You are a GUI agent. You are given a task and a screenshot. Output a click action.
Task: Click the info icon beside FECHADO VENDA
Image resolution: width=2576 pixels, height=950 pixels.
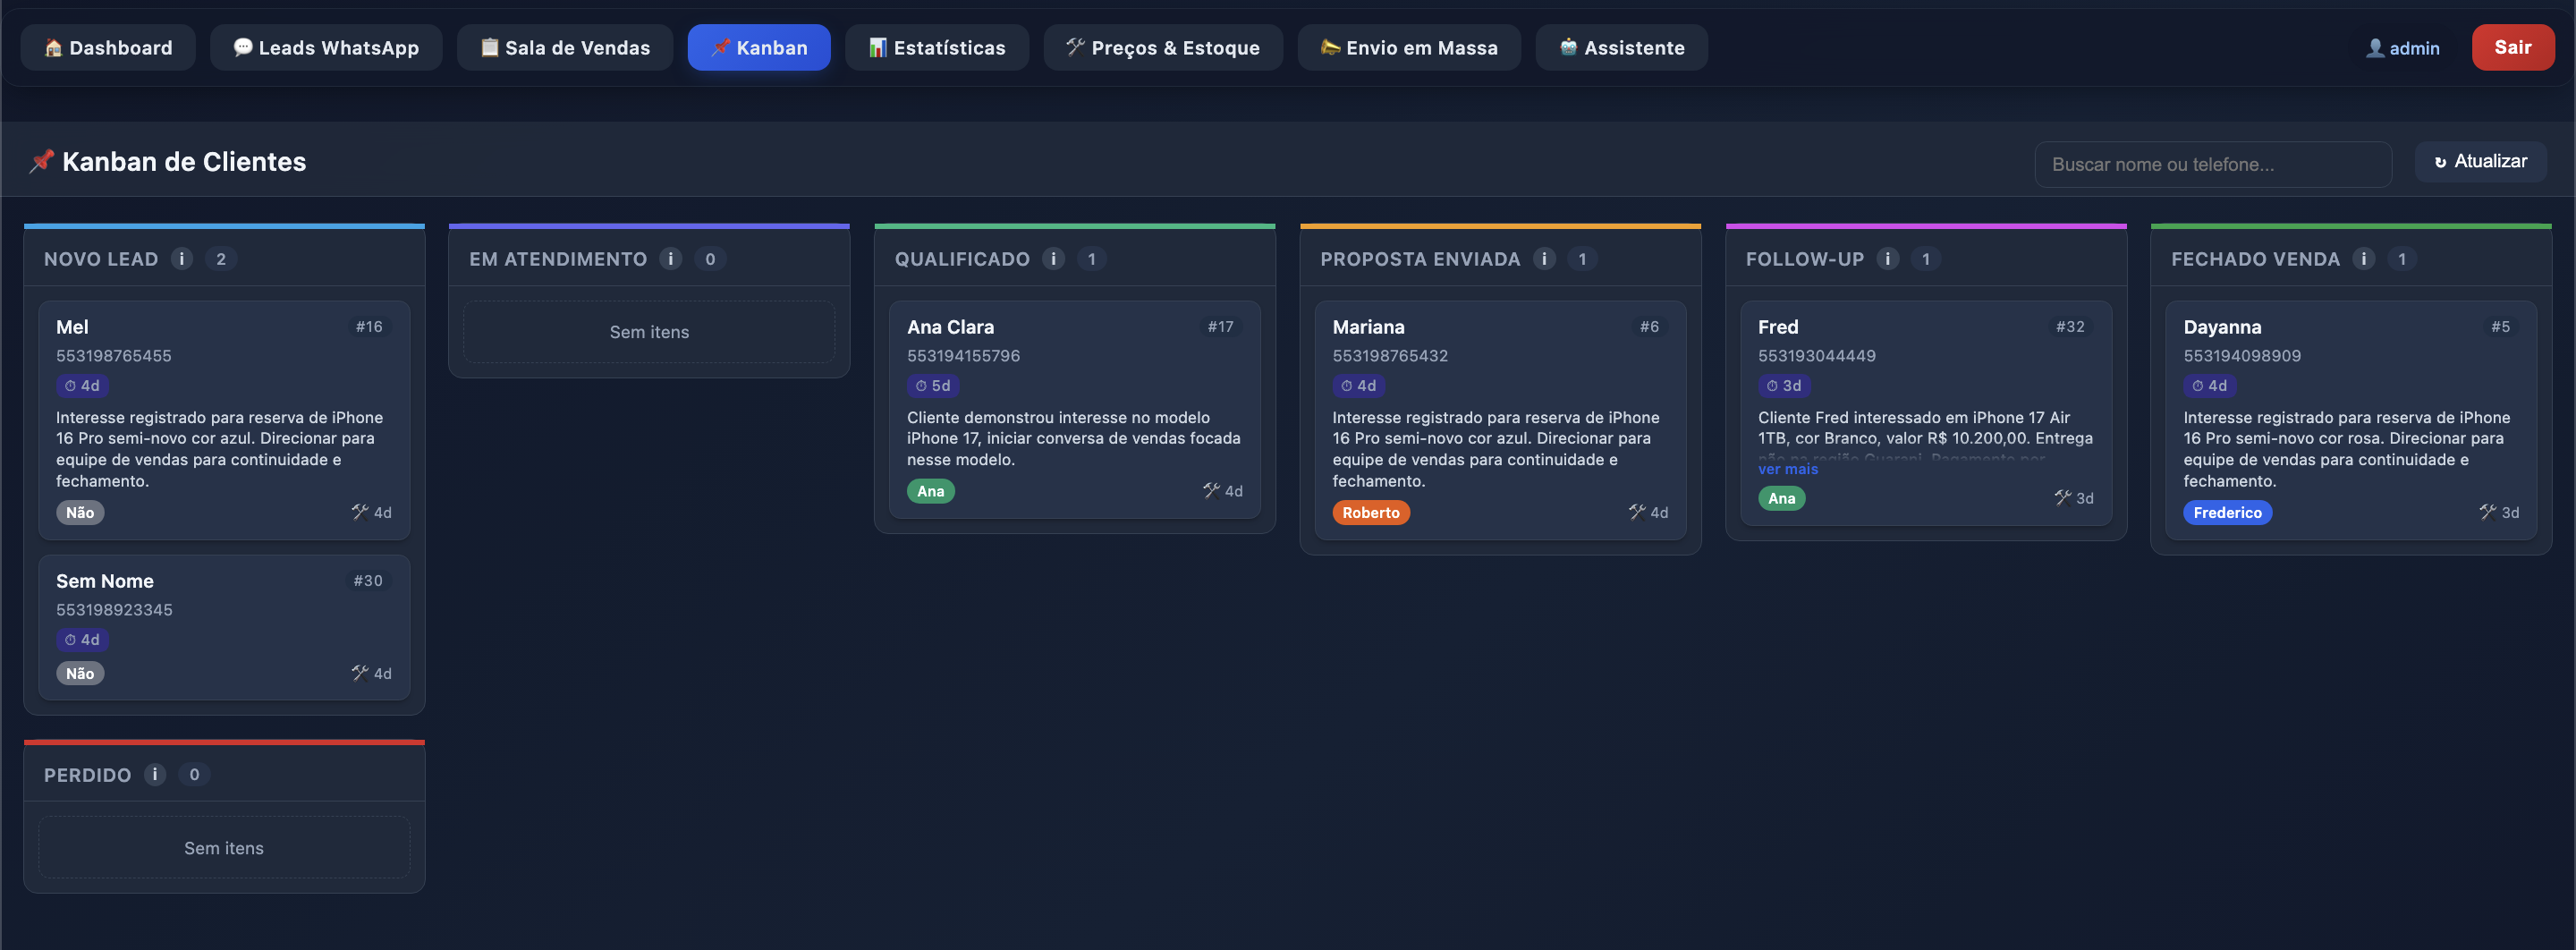click(x=2364, y=259)
